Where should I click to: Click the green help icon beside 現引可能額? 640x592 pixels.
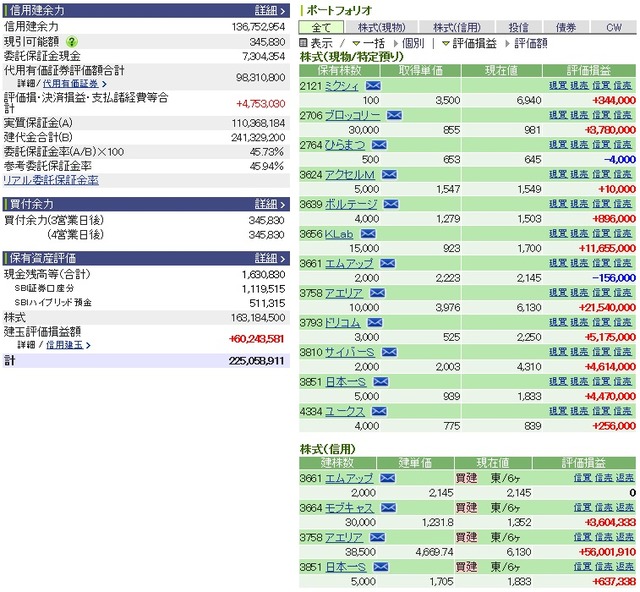[x=72, y=42]
